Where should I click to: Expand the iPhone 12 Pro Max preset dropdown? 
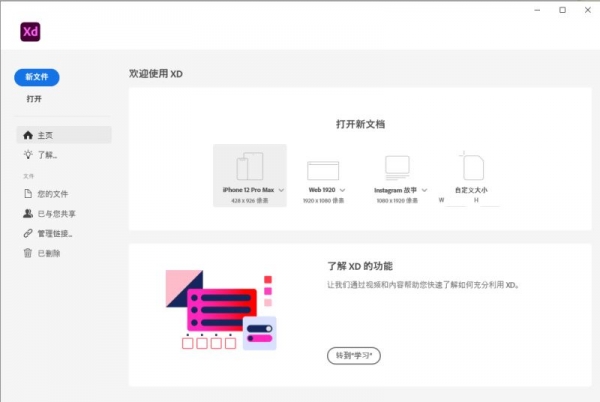coord(281,190)
